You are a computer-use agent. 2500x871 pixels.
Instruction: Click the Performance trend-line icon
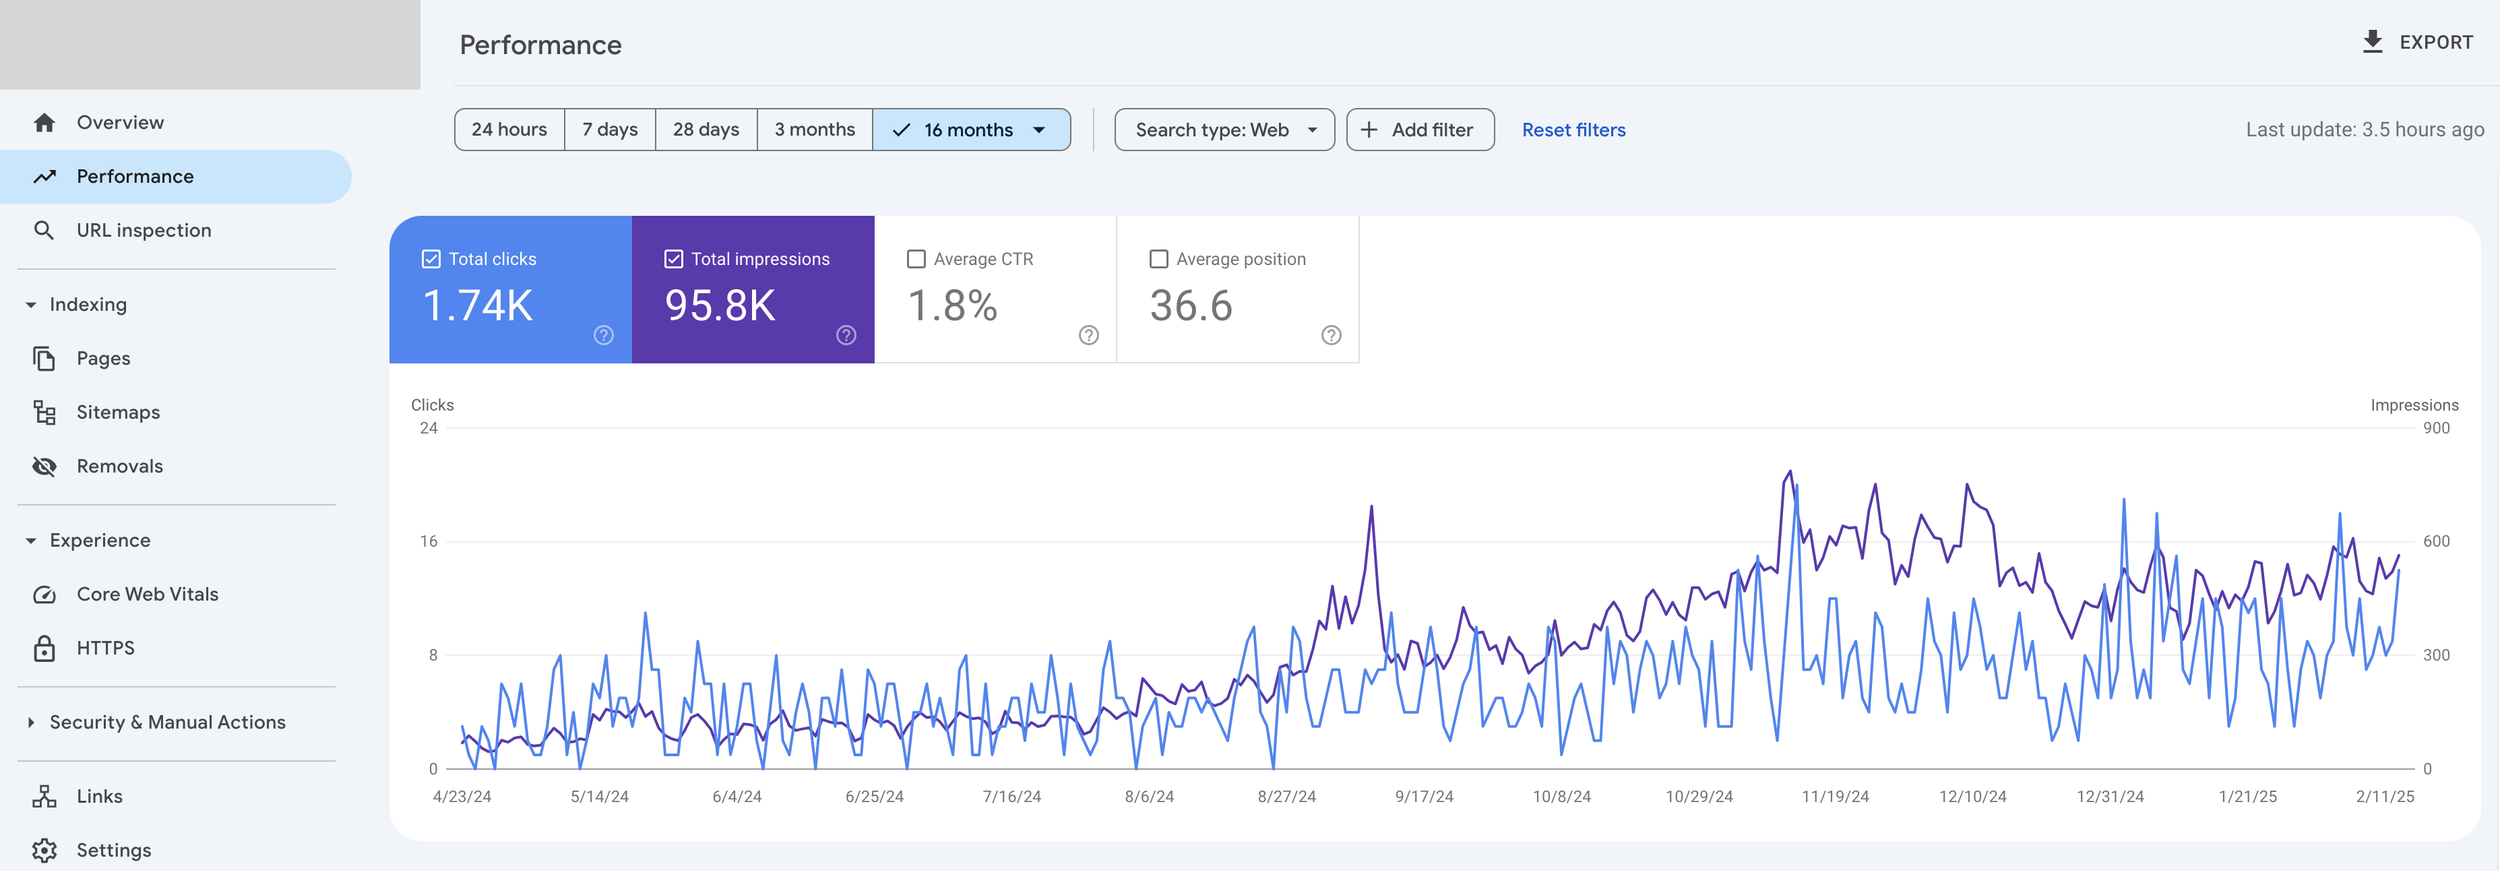(44, 176)
